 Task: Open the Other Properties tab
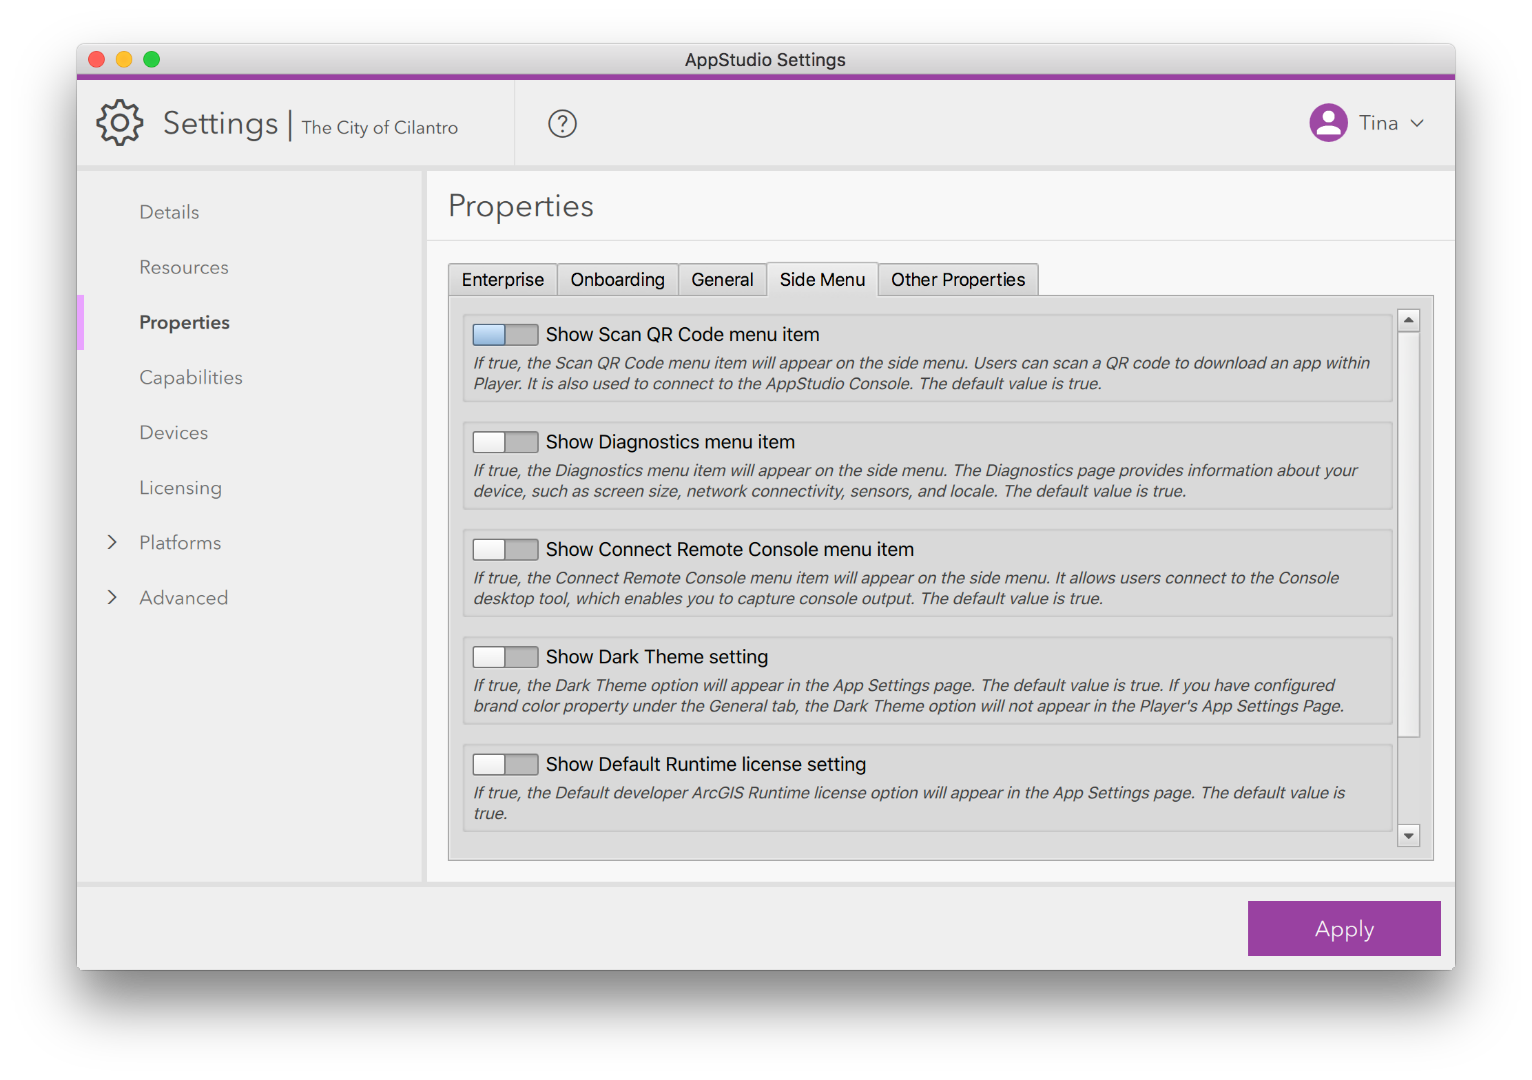(x=958, y=280)
